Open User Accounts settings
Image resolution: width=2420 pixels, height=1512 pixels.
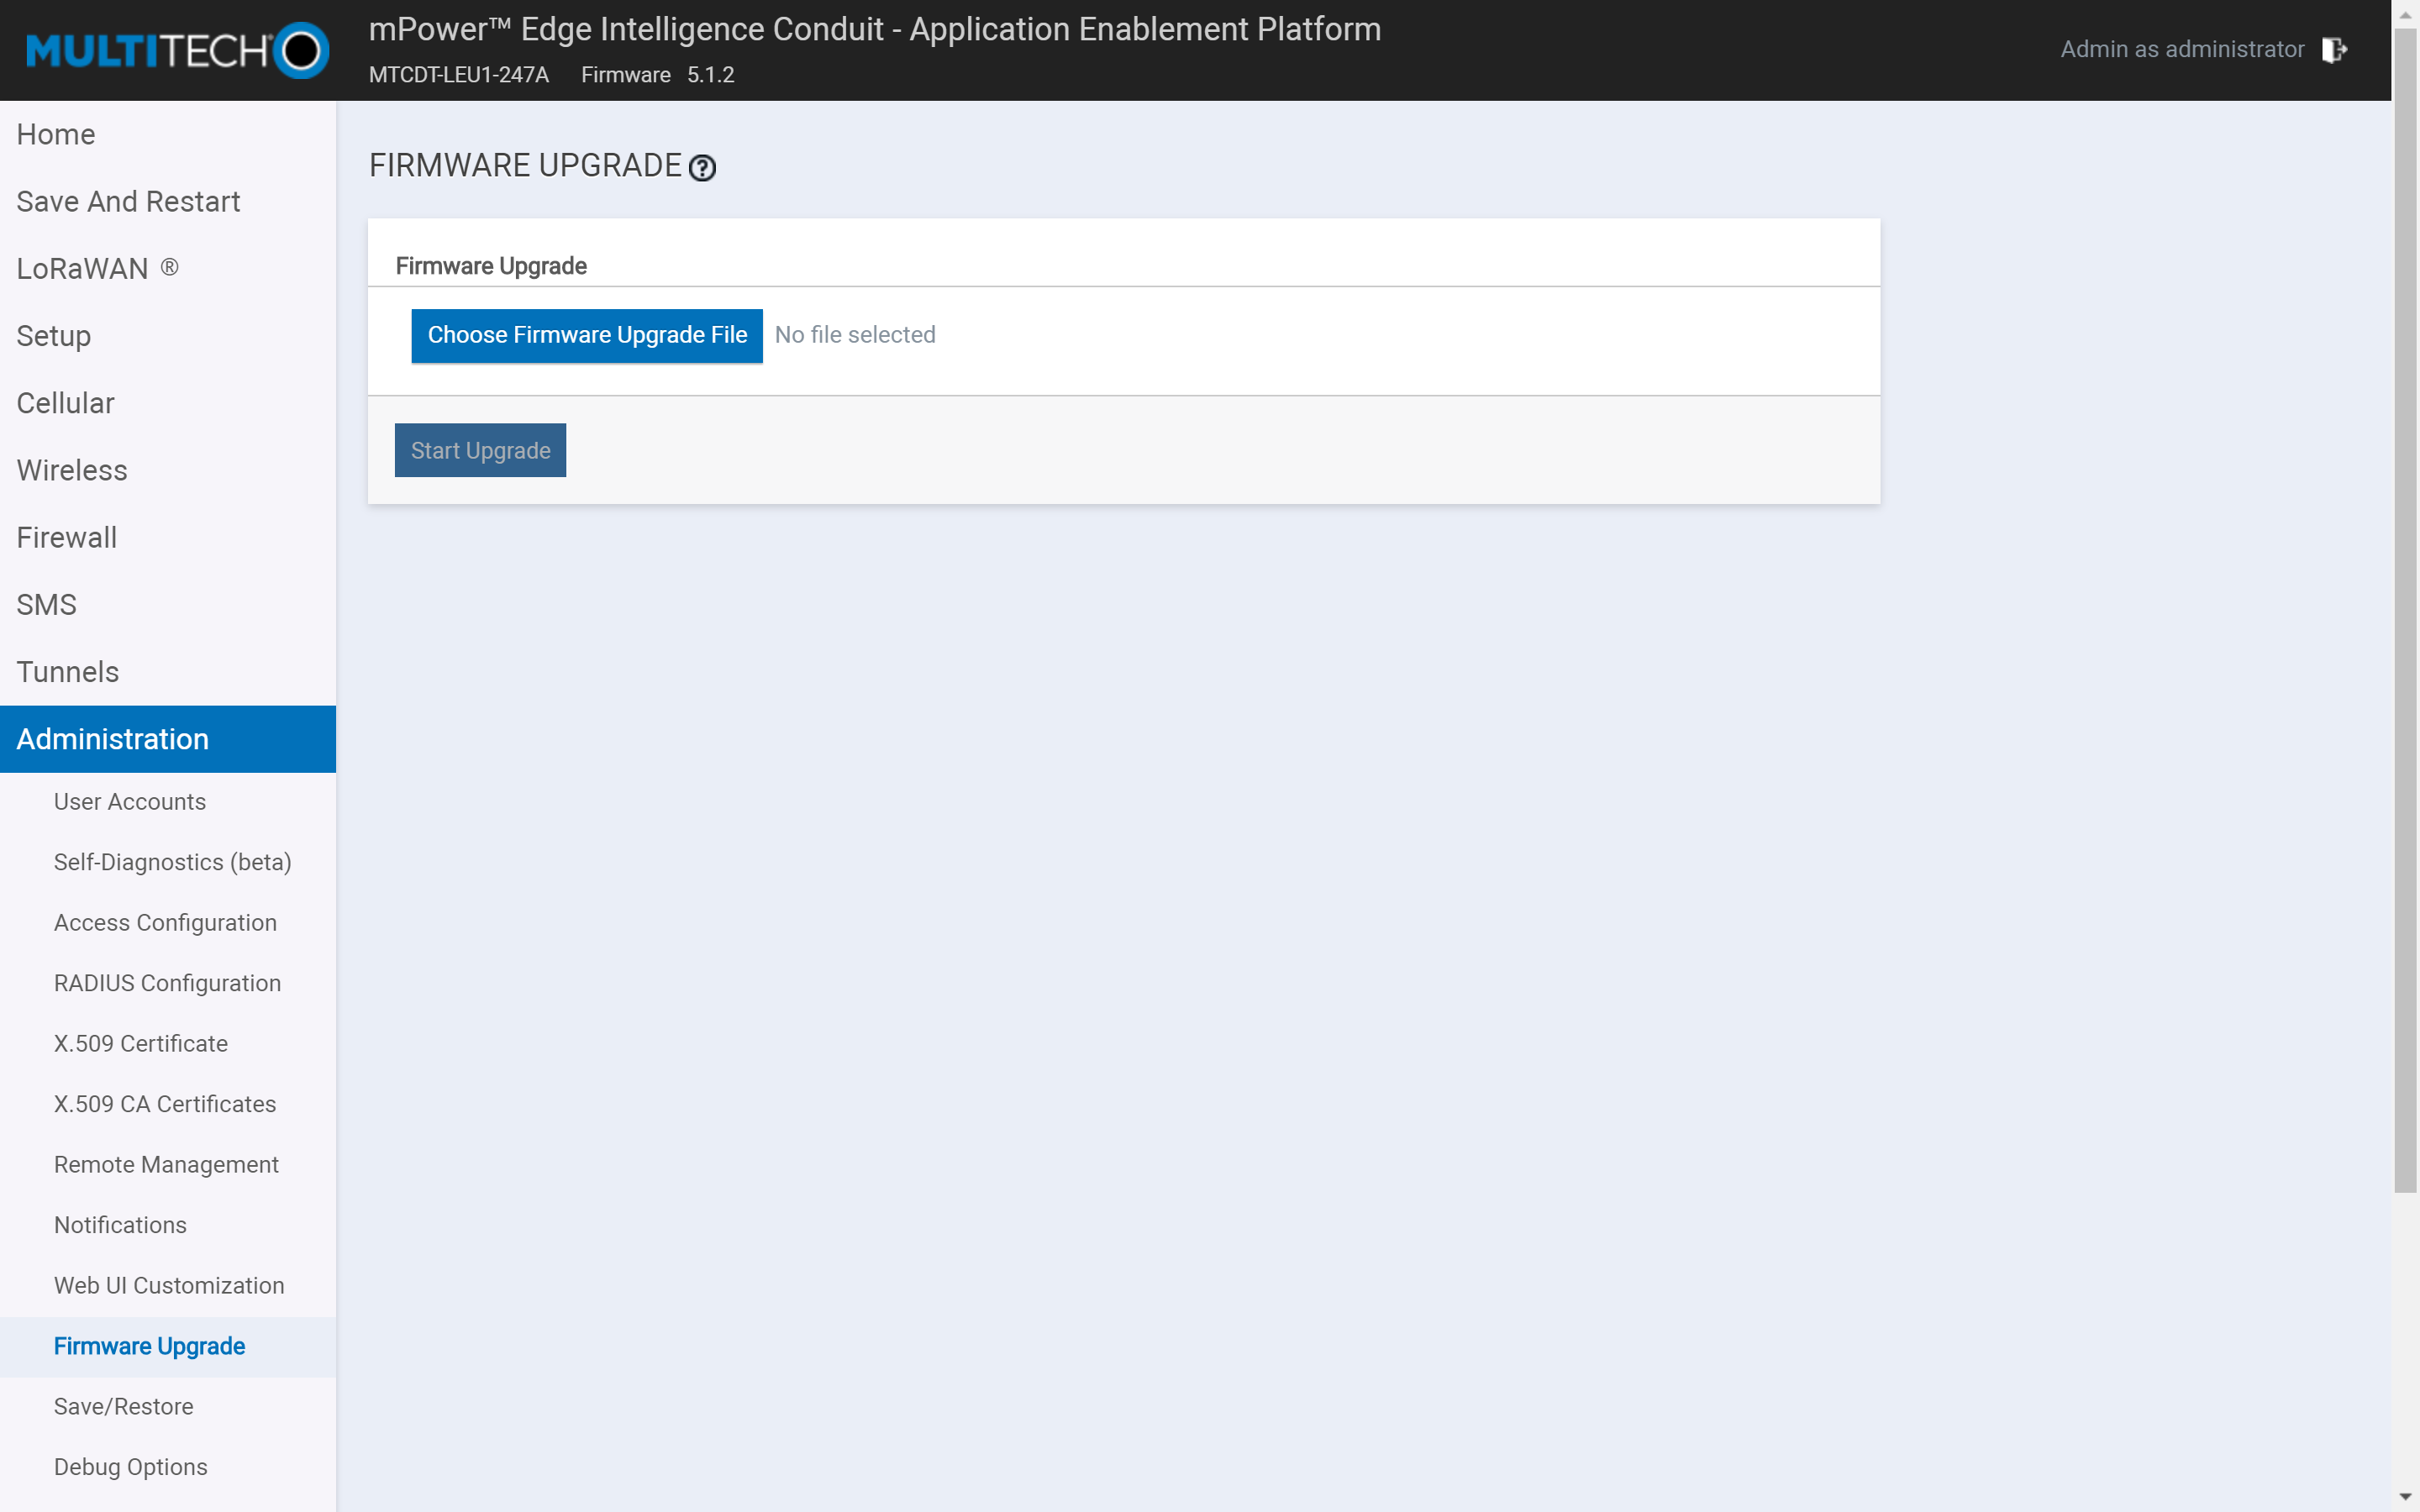129,801
